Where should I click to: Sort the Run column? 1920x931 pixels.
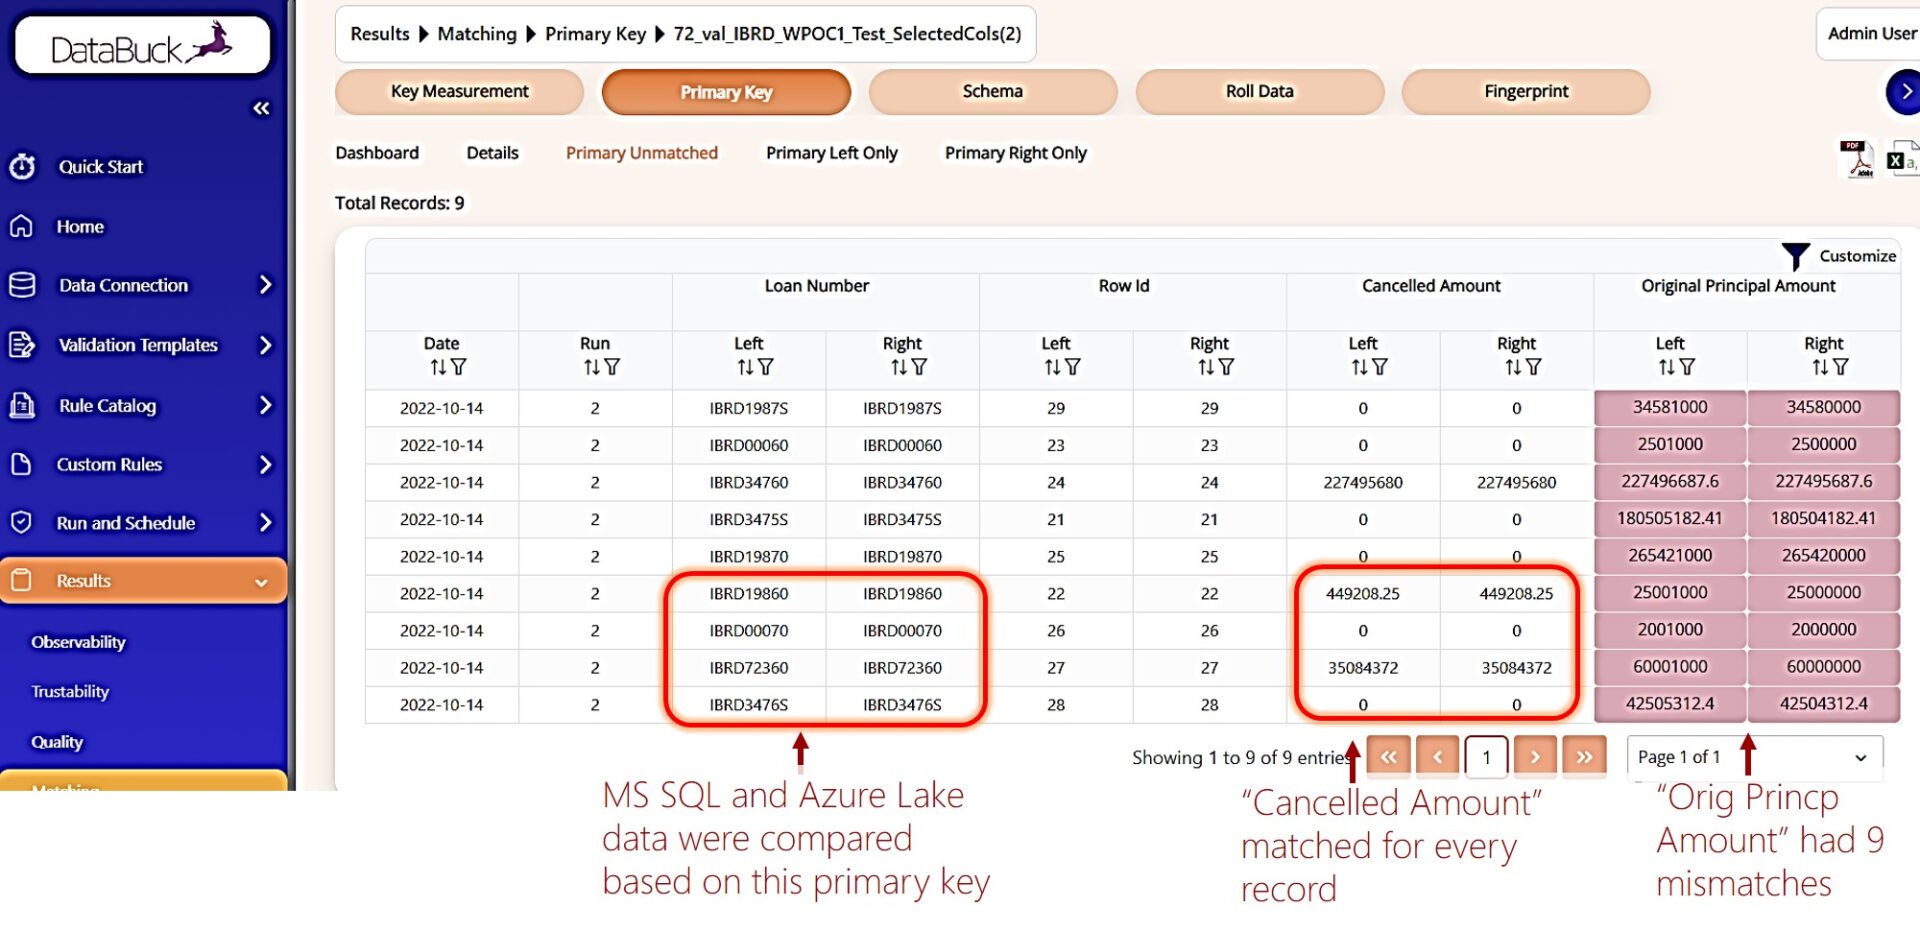point(592,367)
